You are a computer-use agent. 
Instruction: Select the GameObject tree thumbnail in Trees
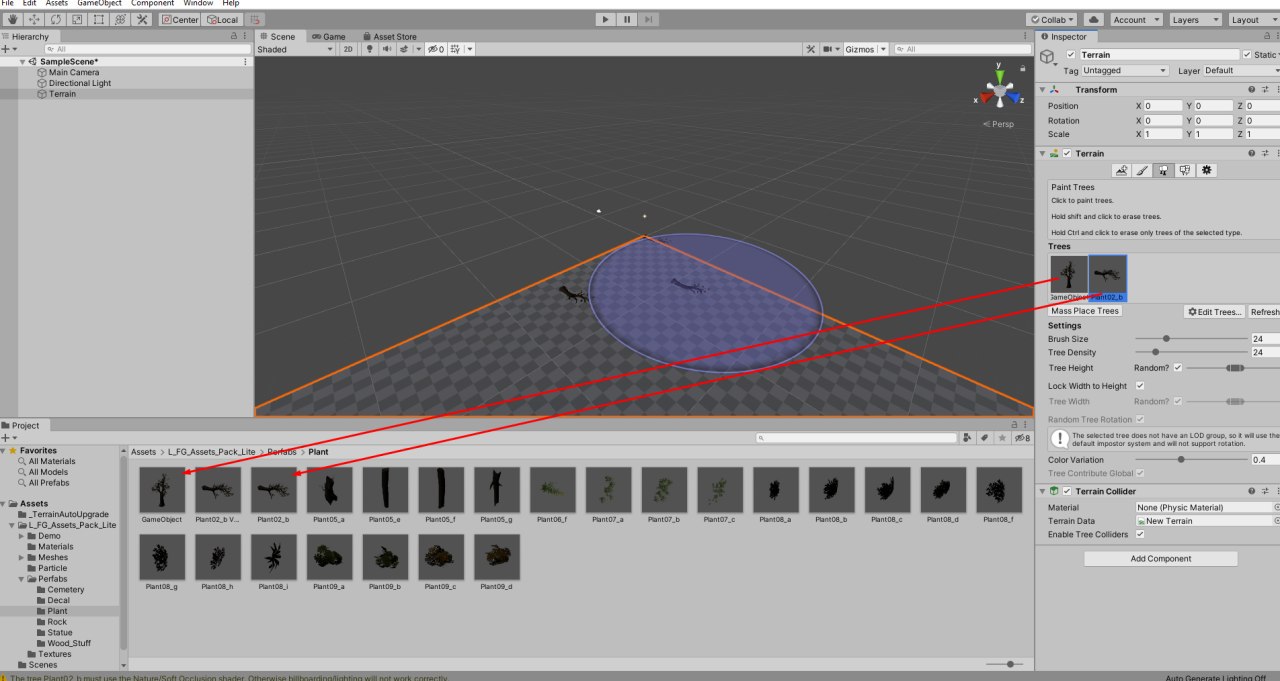click(1068, 278)
